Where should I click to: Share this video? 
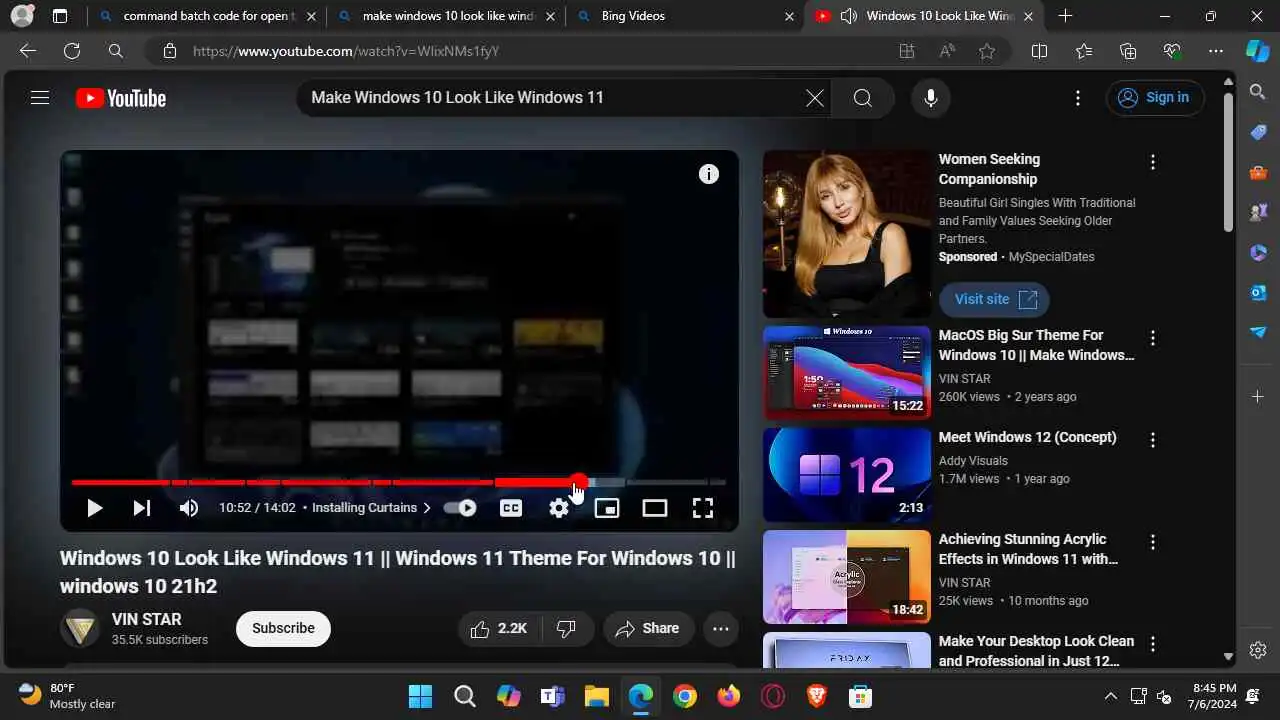tap(648, 628)
